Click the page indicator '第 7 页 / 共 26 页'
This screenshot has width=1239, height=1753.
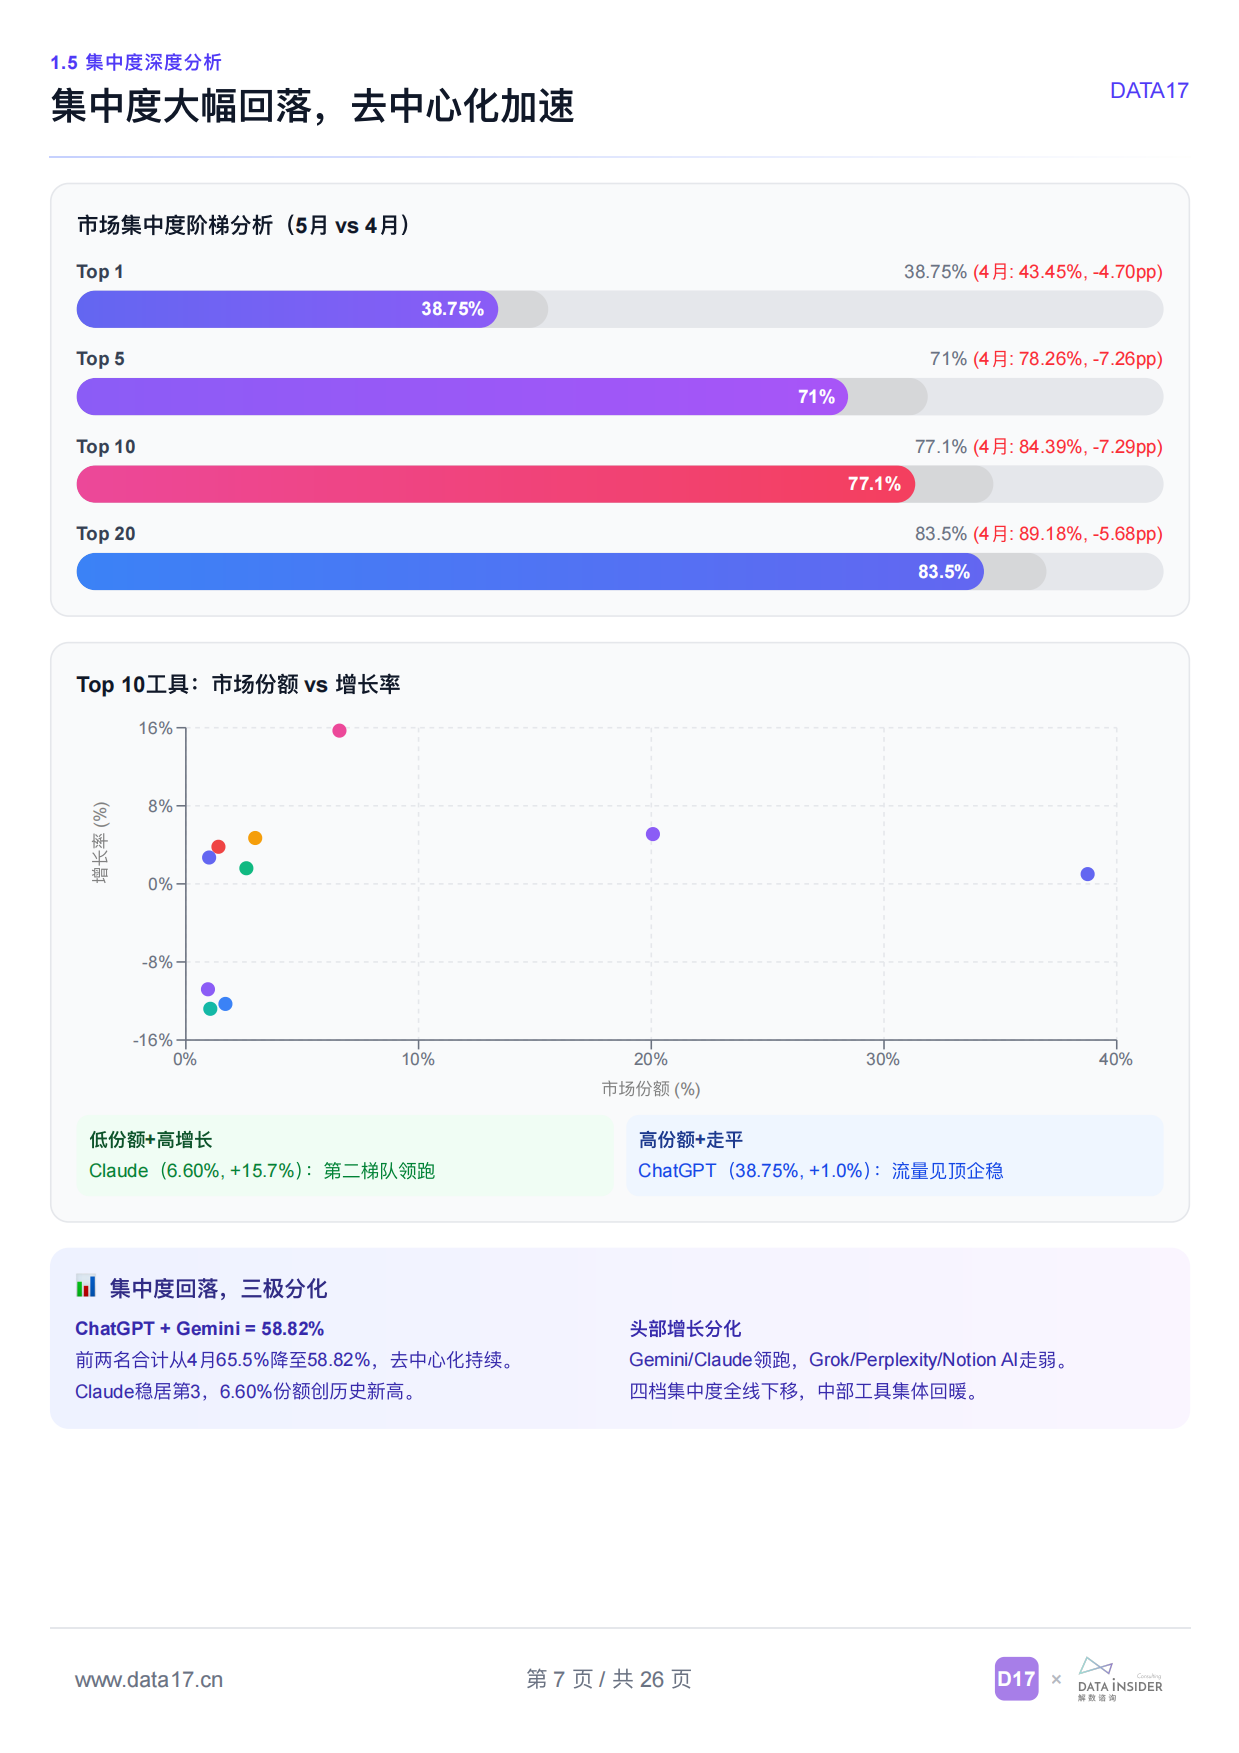pos(609,1679)
